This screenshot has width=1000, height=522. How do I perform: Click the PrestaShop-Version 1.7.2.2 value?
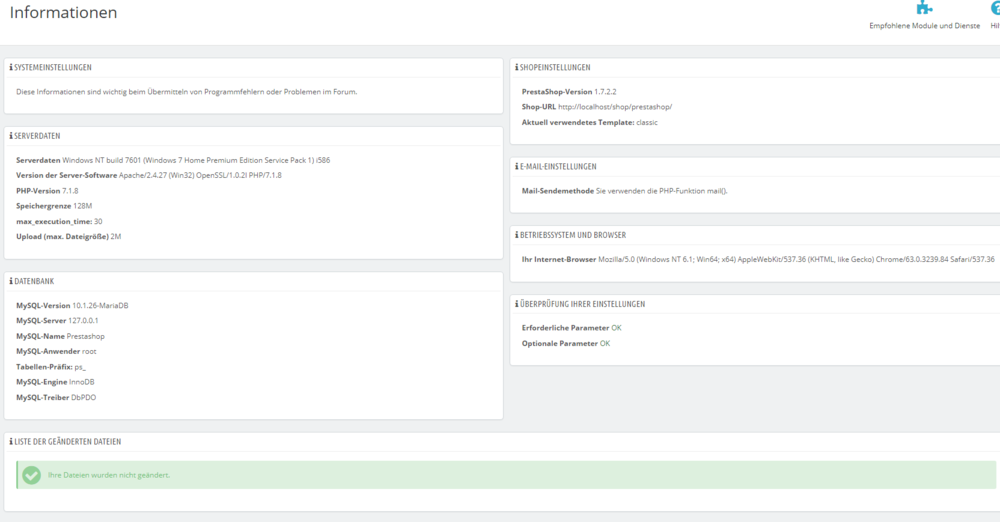coord(605,92)
